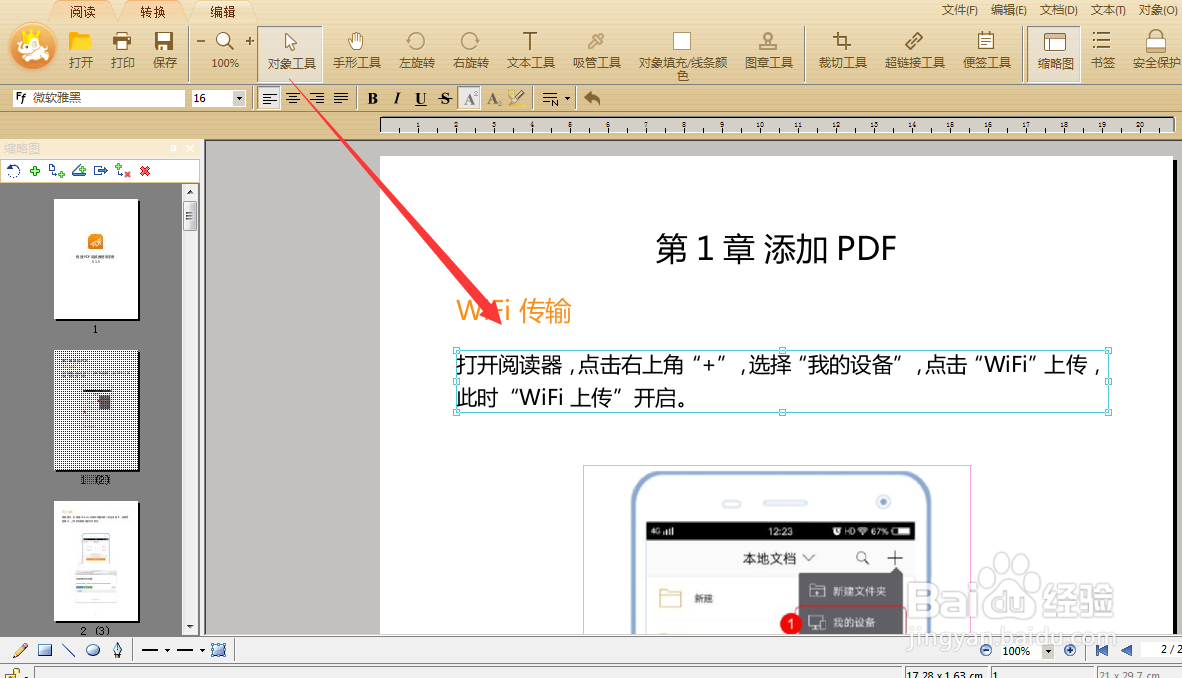
Task: Select the 裁切工具 (Crop tool)
Action: pos(842,51)
